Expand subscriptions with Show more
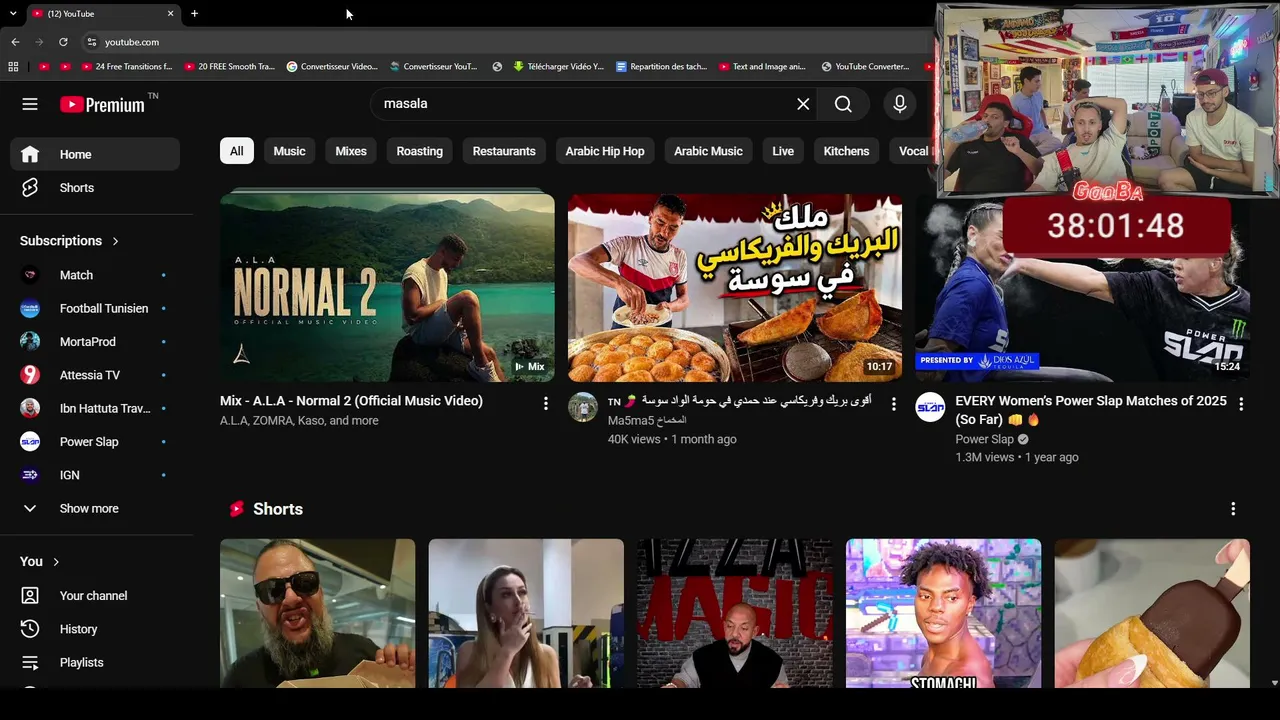1280x720 pixels. tap(95, 508)
